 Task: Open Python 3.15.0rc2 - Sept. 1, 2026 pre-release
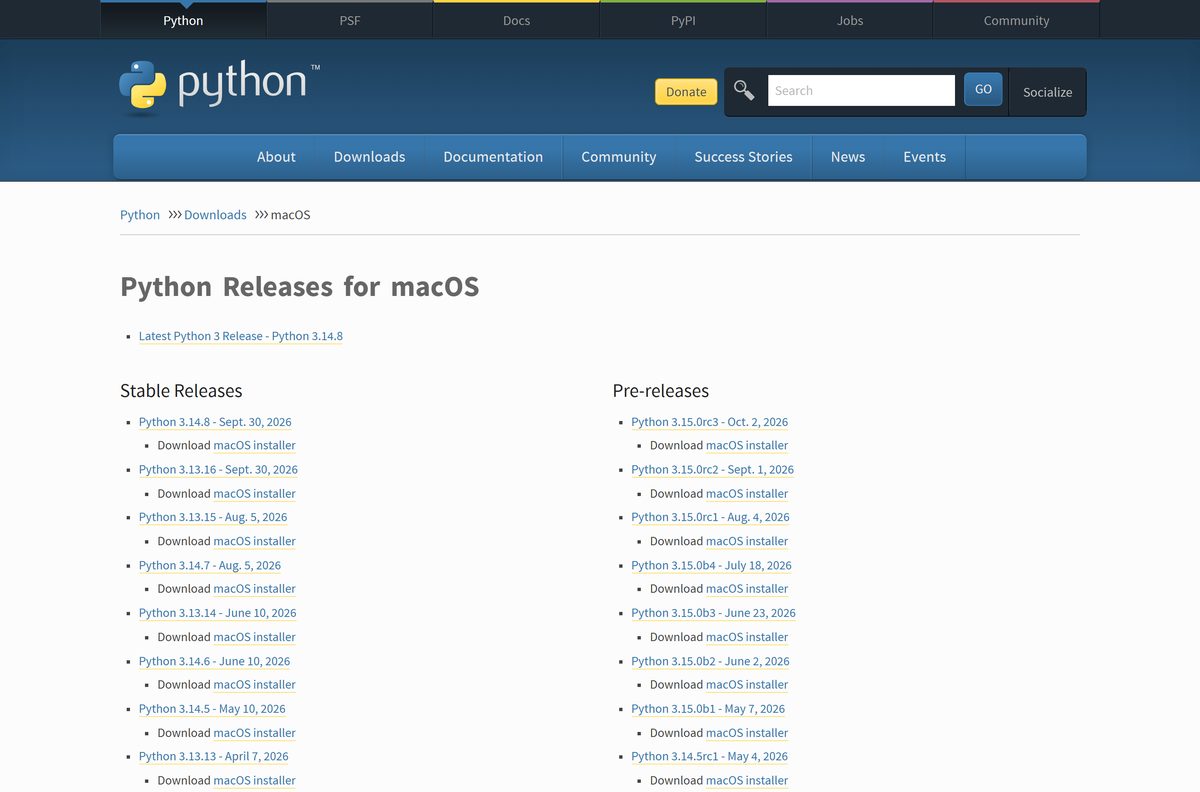(x=712, y=470)
